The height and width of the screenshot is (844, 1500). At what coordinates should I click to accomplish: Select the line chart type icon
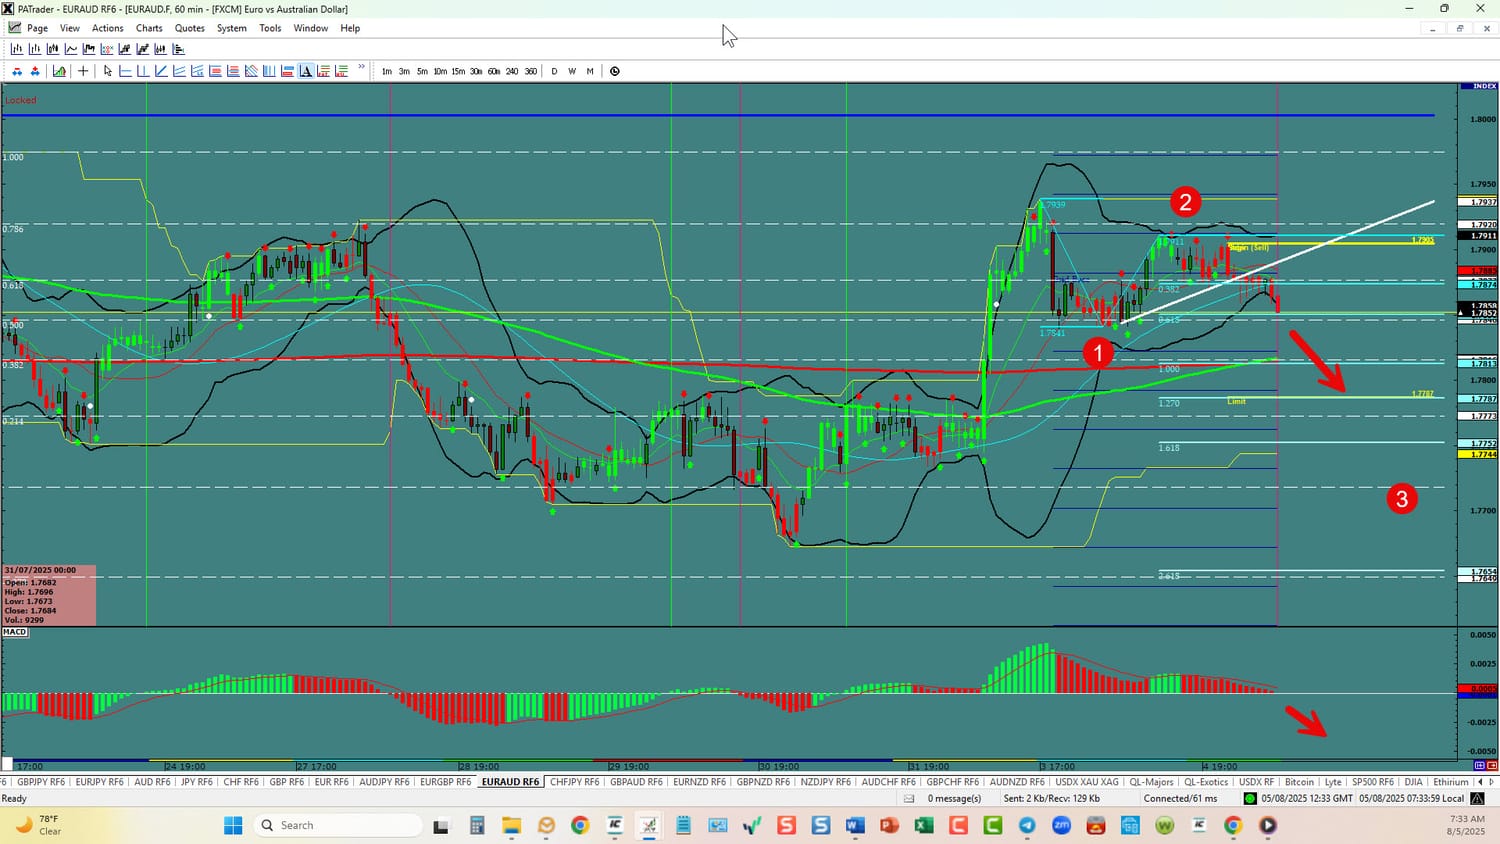[71, 49]
